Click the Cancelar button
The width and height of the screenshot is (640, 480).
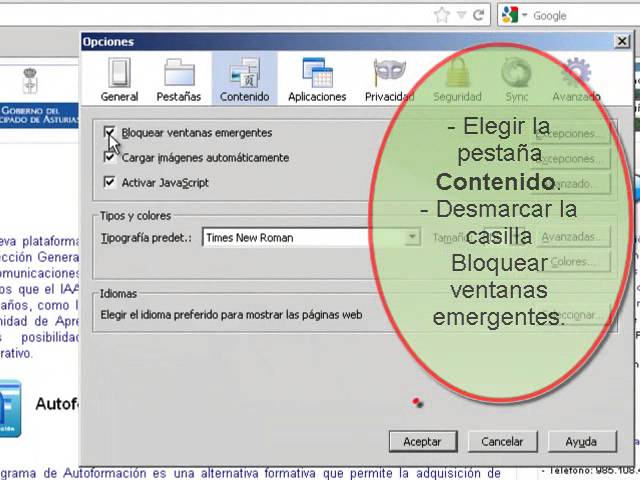click(x=502, y=442)
